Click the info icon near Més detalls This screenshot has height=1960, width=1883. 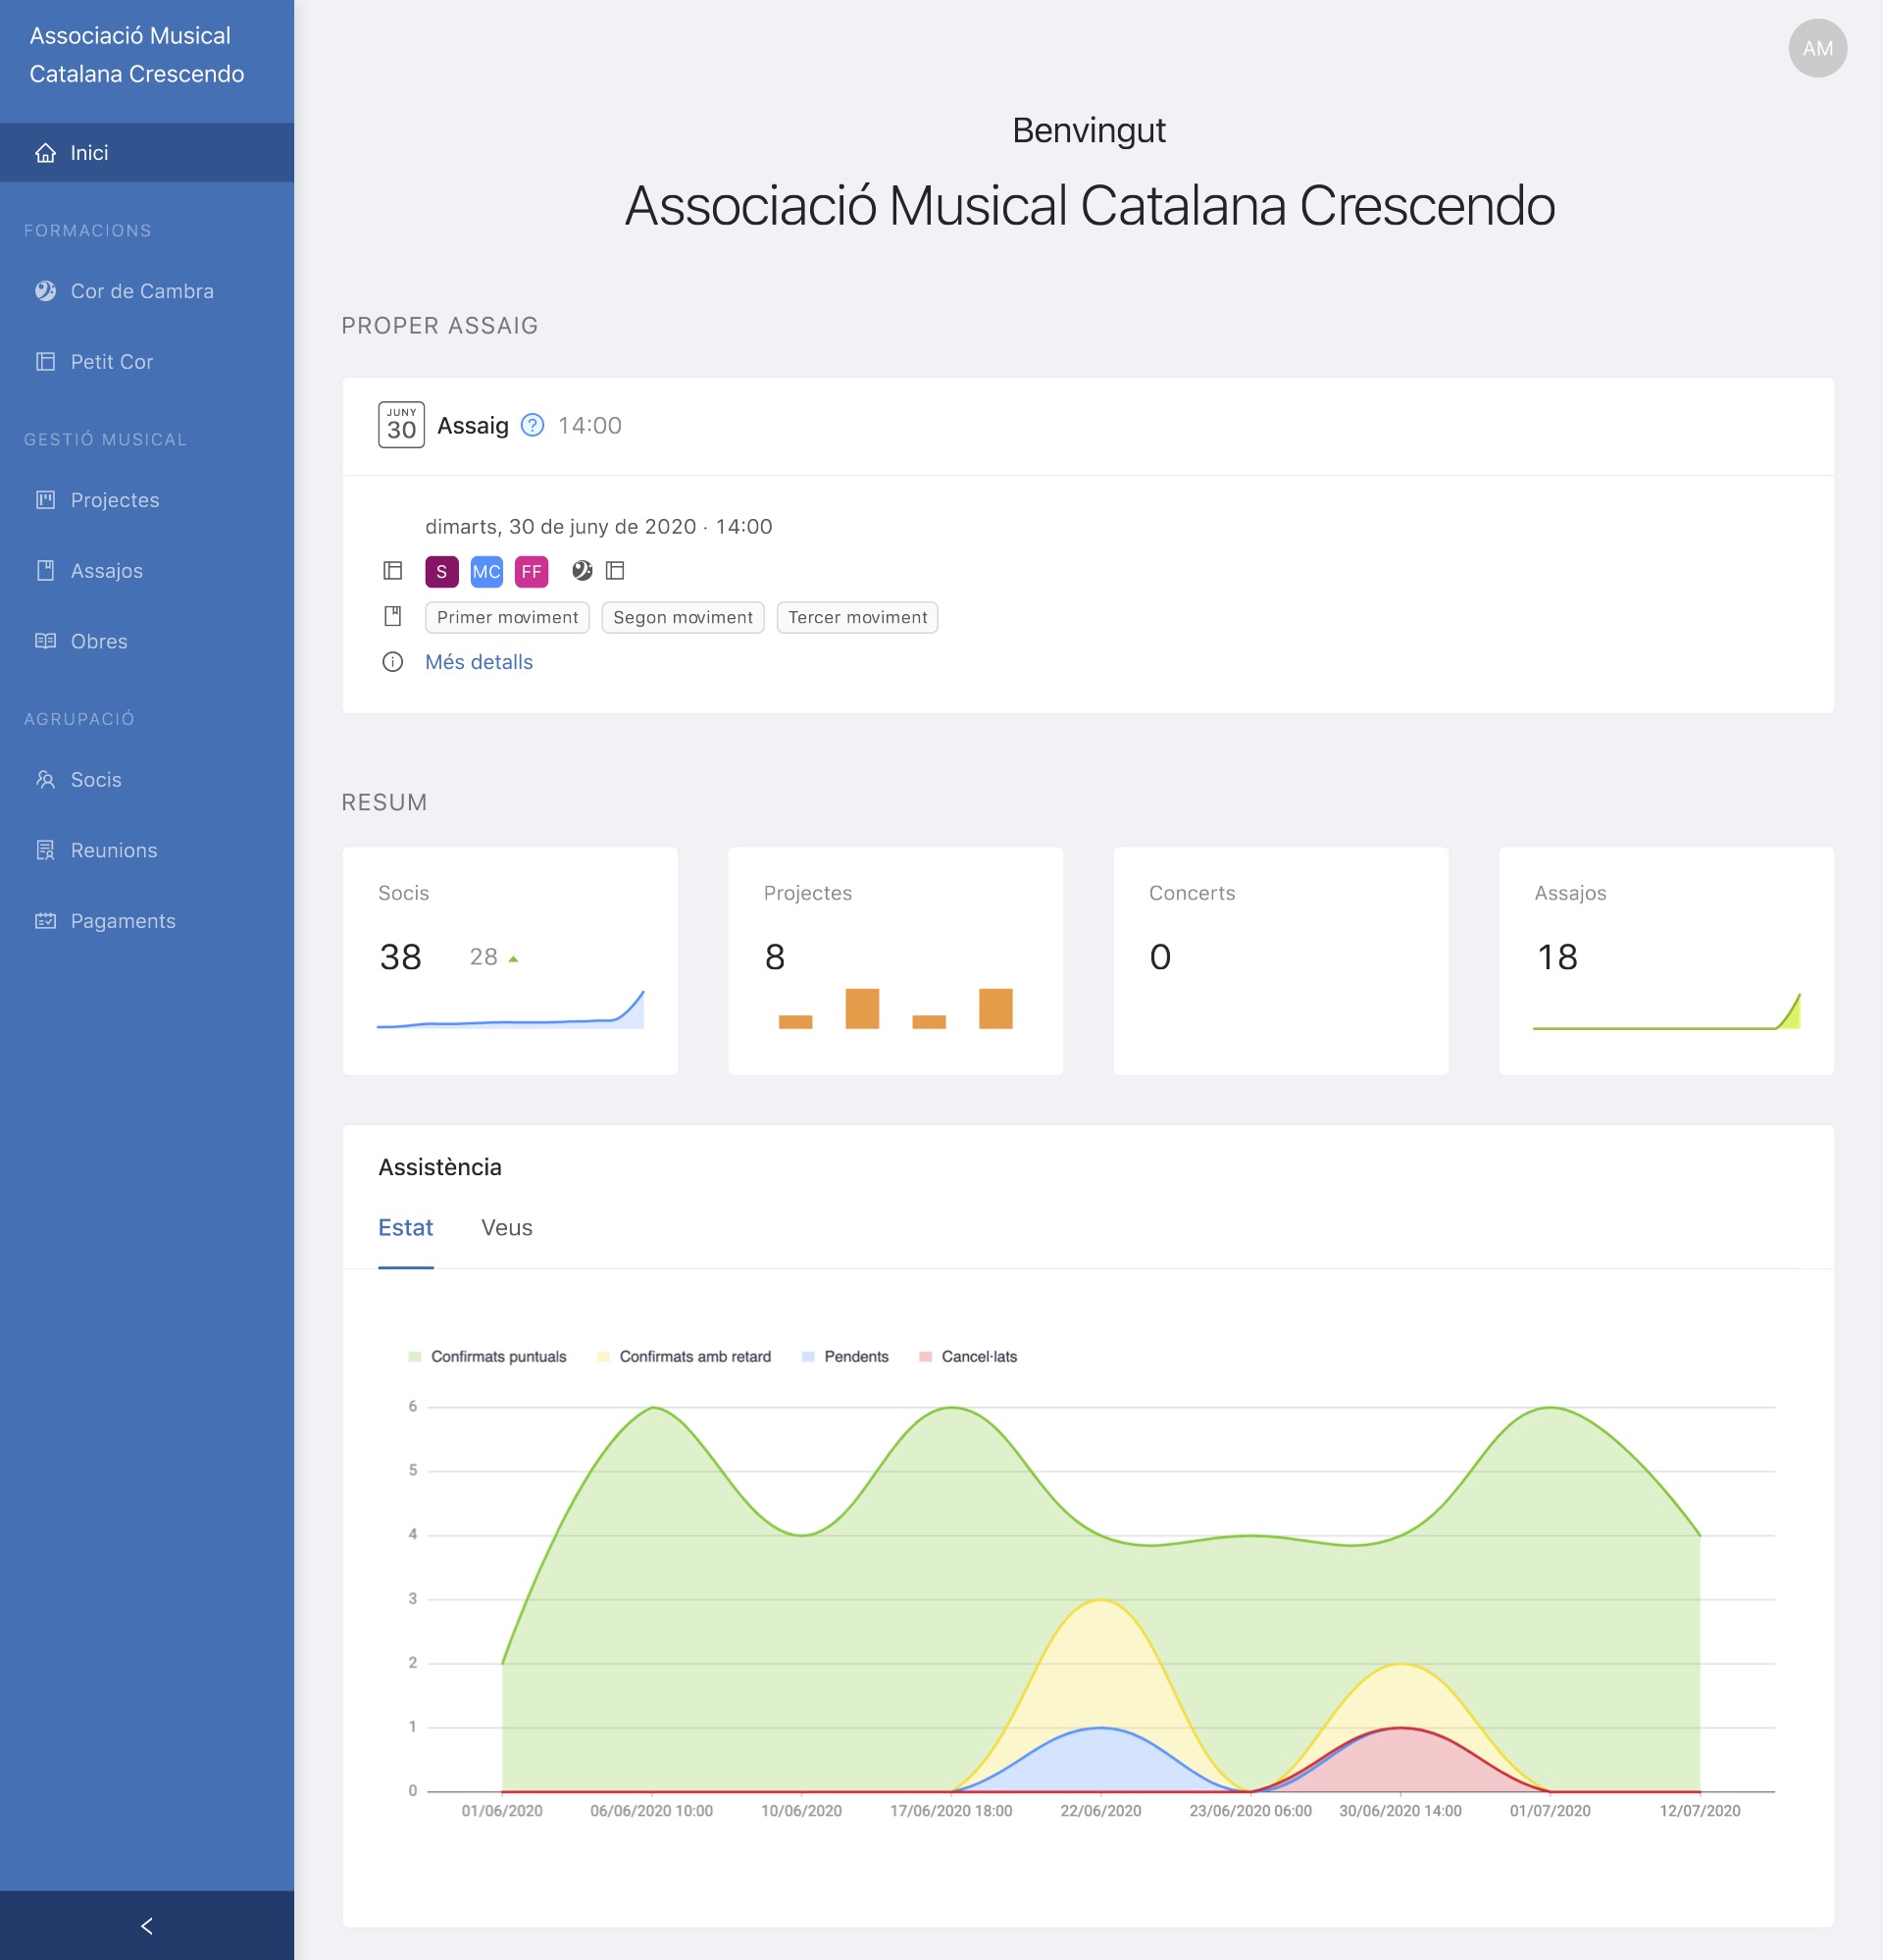(392, 662)
